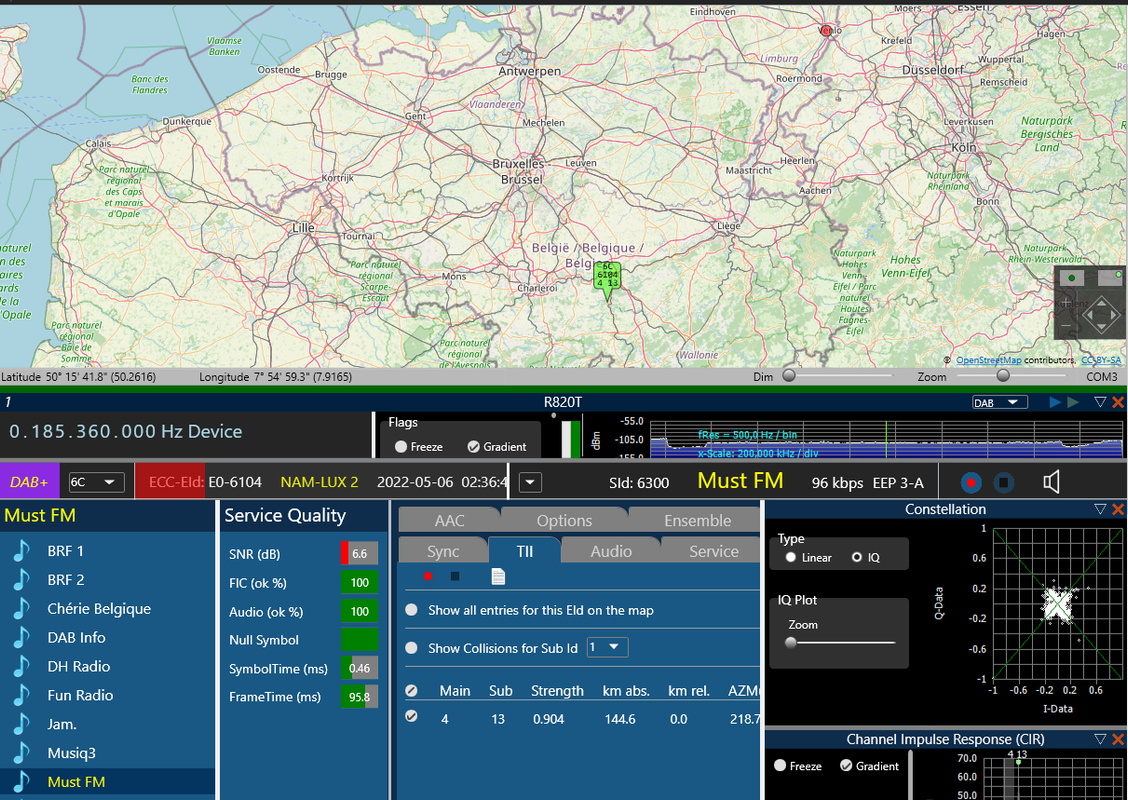The width and height of the screenshot is (1128, 800).
Task: Click the green 6C 6104 transmitter marker on the map
Action: pyautogui.click(x=607, y=277)
